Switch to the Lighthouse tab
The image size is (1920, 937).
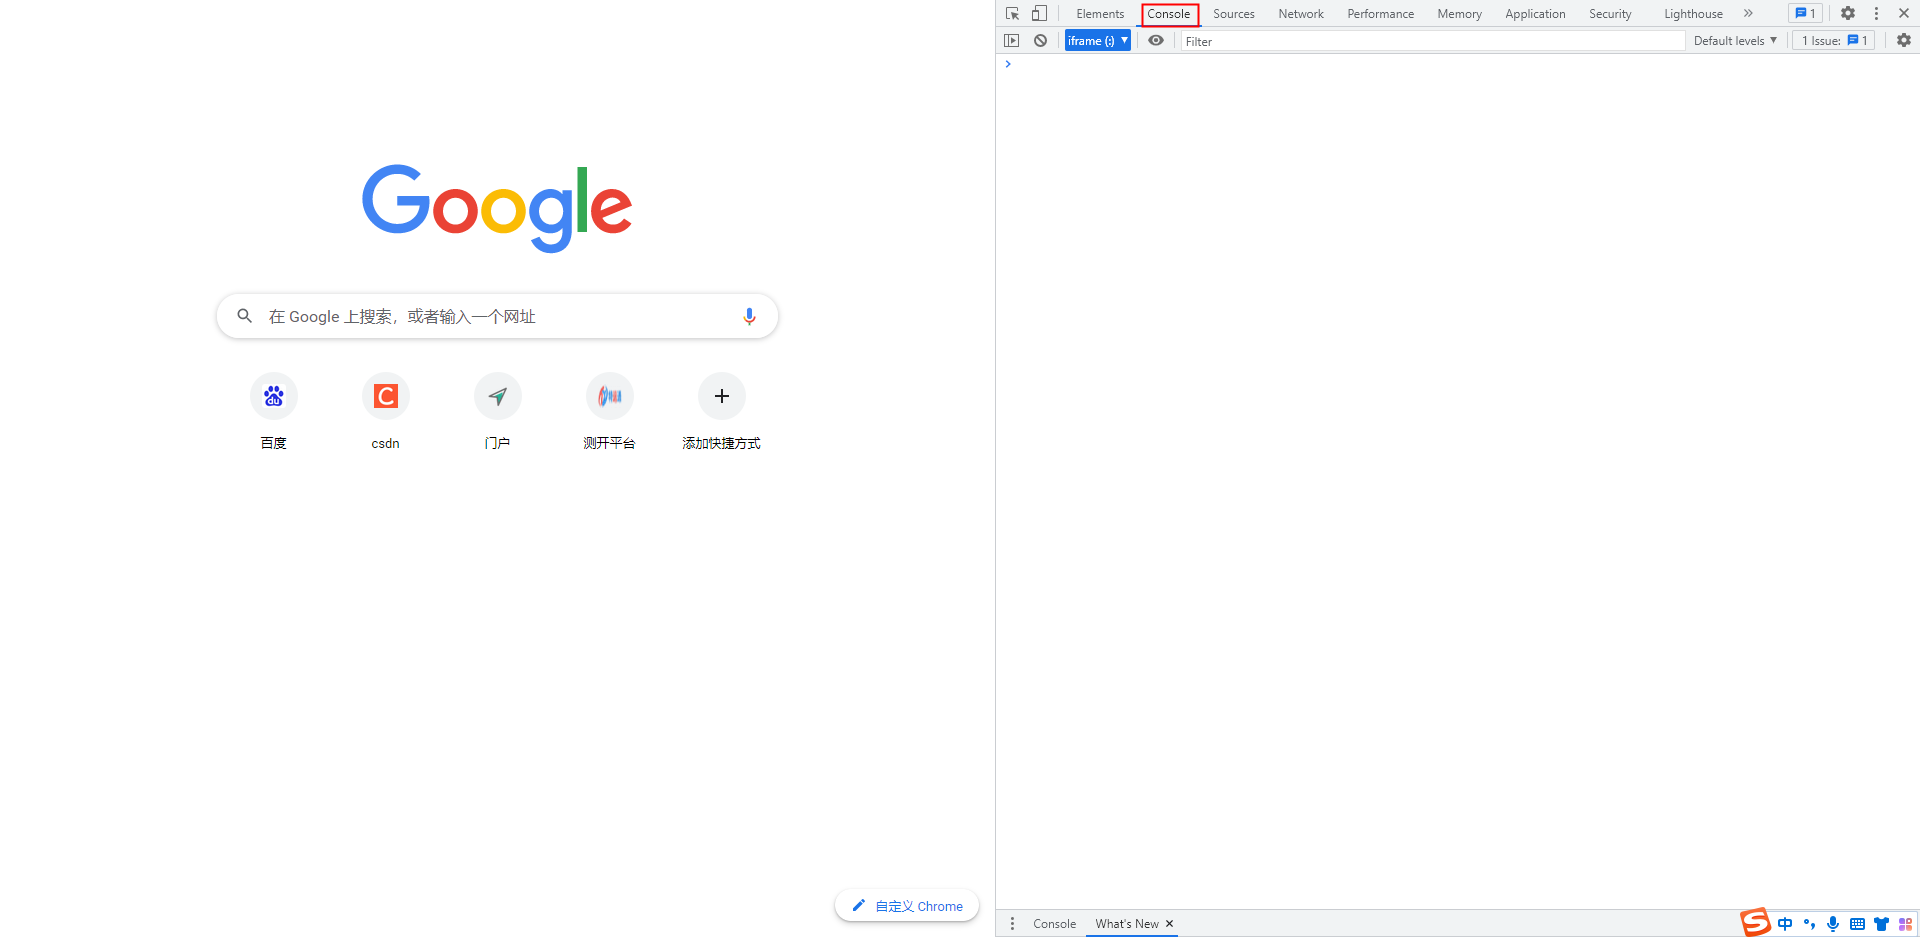click(1693, 14)
